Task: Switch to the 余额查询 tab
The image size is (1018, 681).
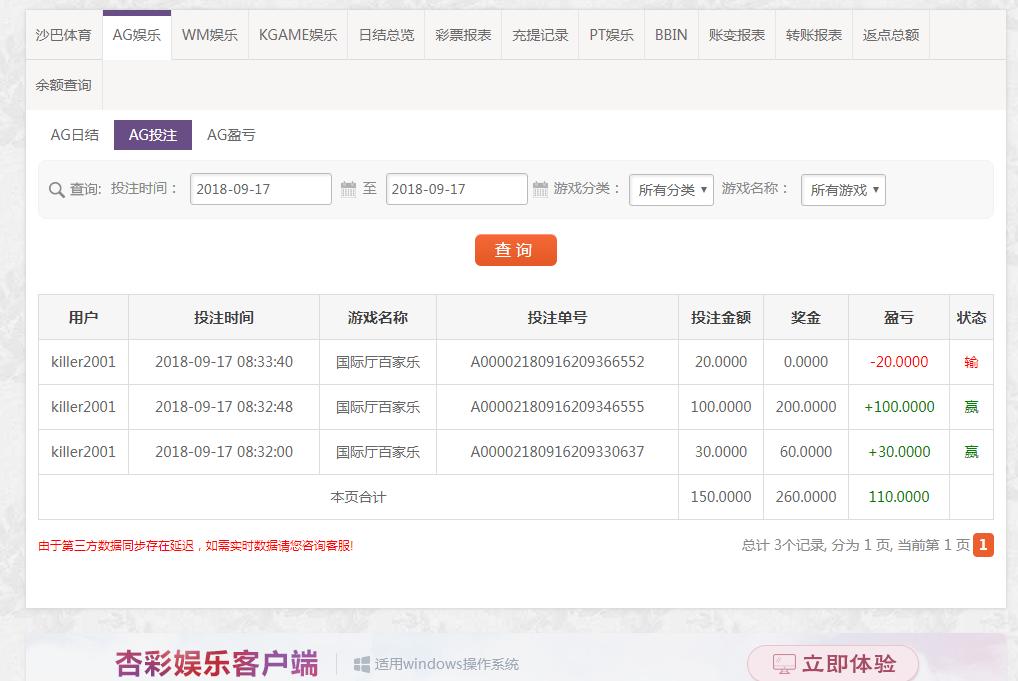Action: (x=63, y=85)
